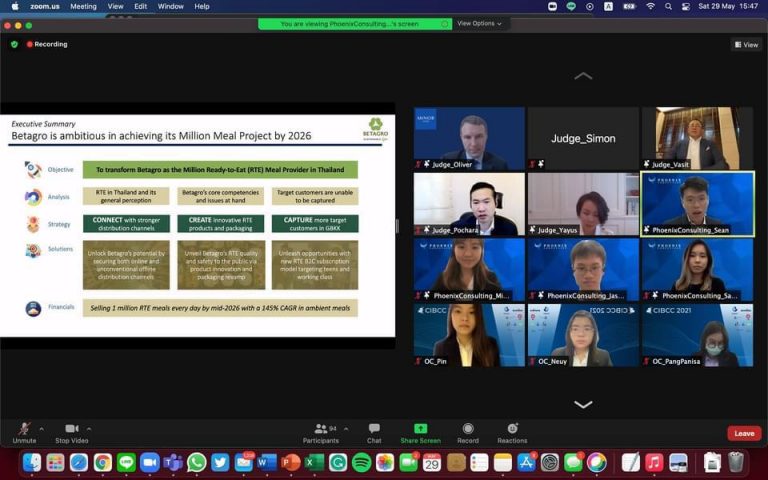This screenshot has height=480, width=768.
Task: Open WhatsApp from the dock
Action: 196,462
